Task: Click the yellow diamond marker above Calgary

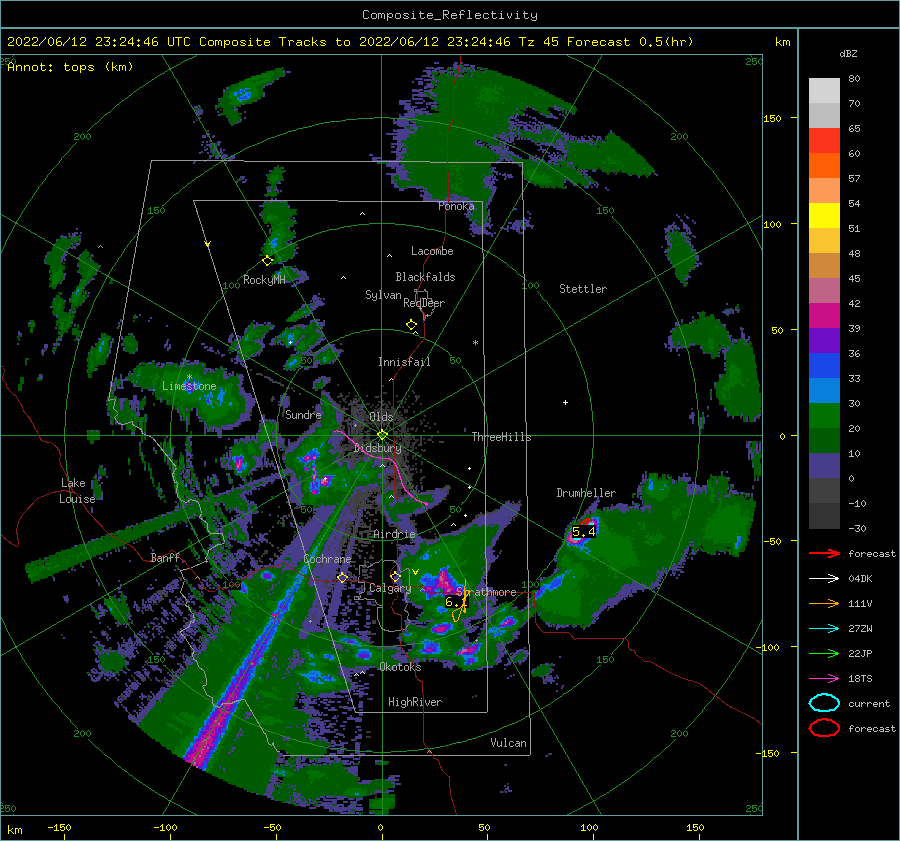Action: pyautogui.click(x=395, y=576)
